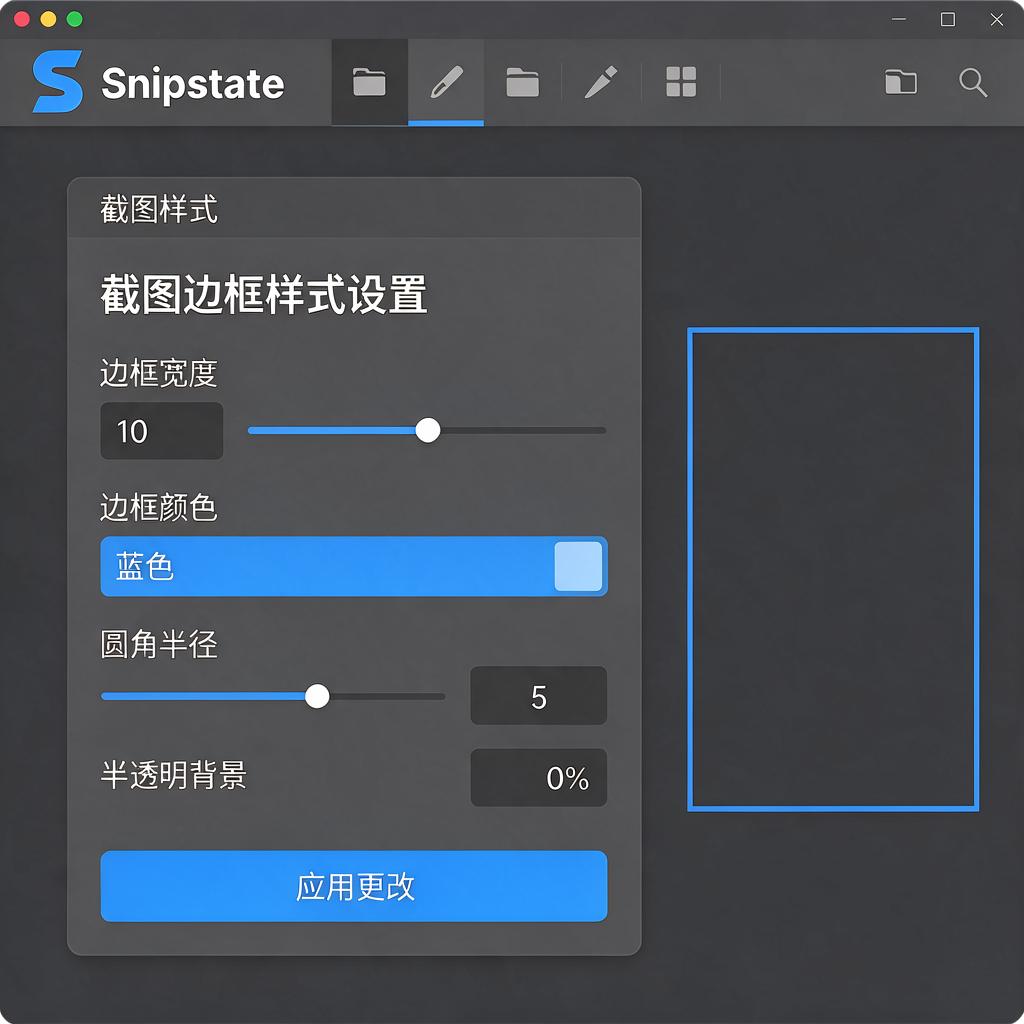Click the 半透明背景 label
Viewport: 1024px width, 1024px height.
tap(174, 775)
